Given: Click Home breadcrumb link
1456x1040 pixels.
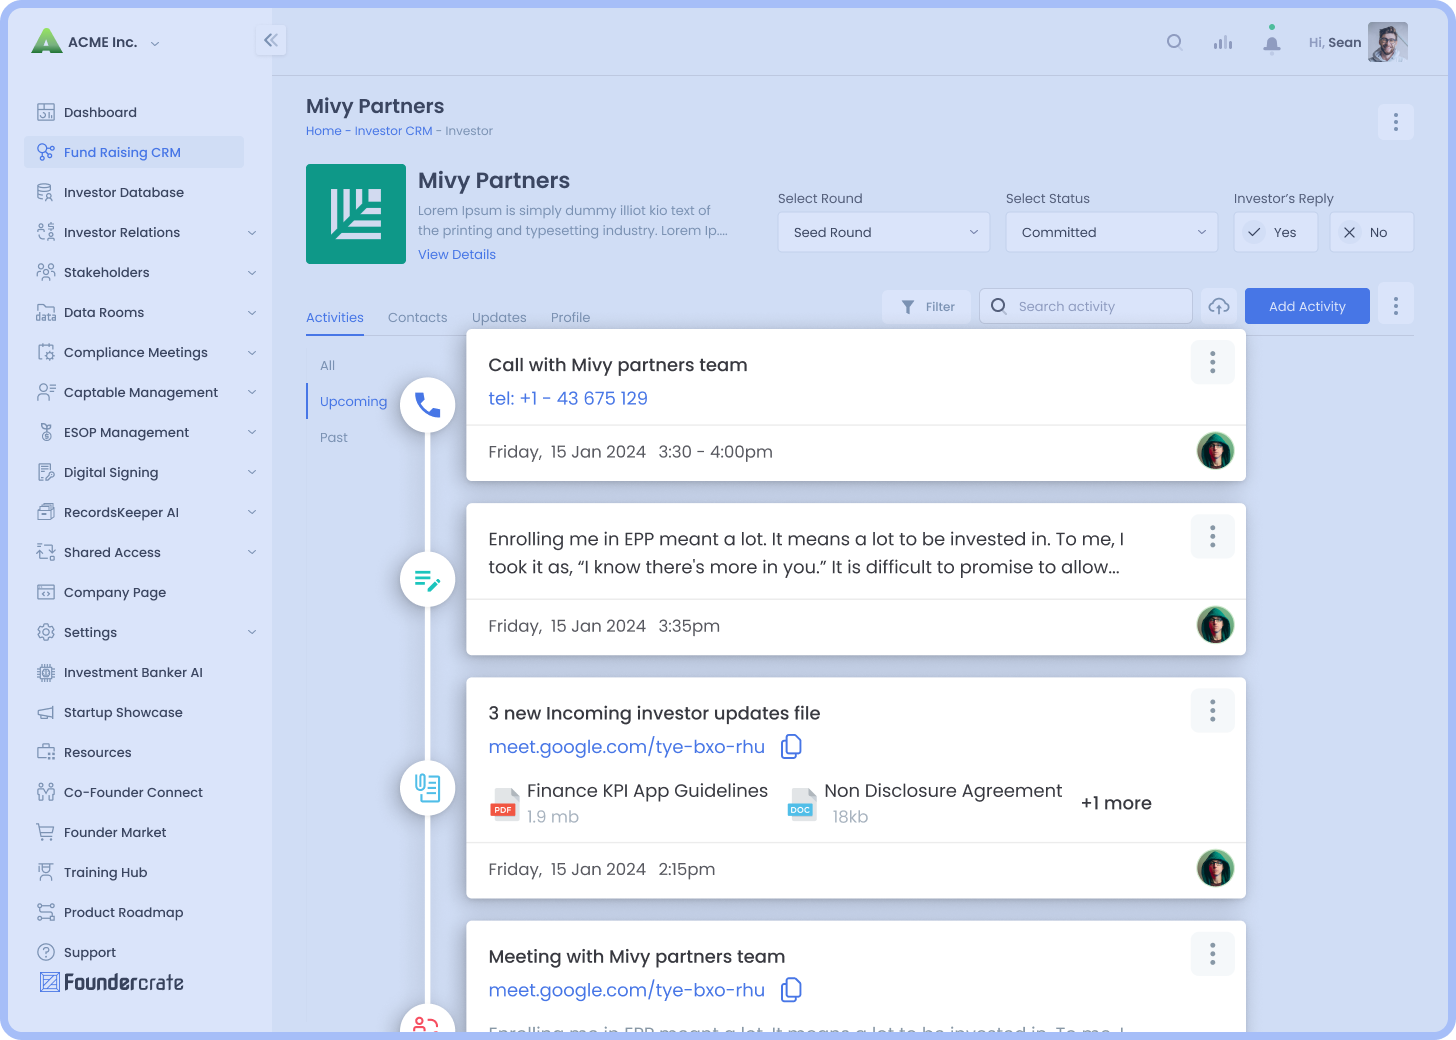Looking at the screenshot, I should [324, 131].
